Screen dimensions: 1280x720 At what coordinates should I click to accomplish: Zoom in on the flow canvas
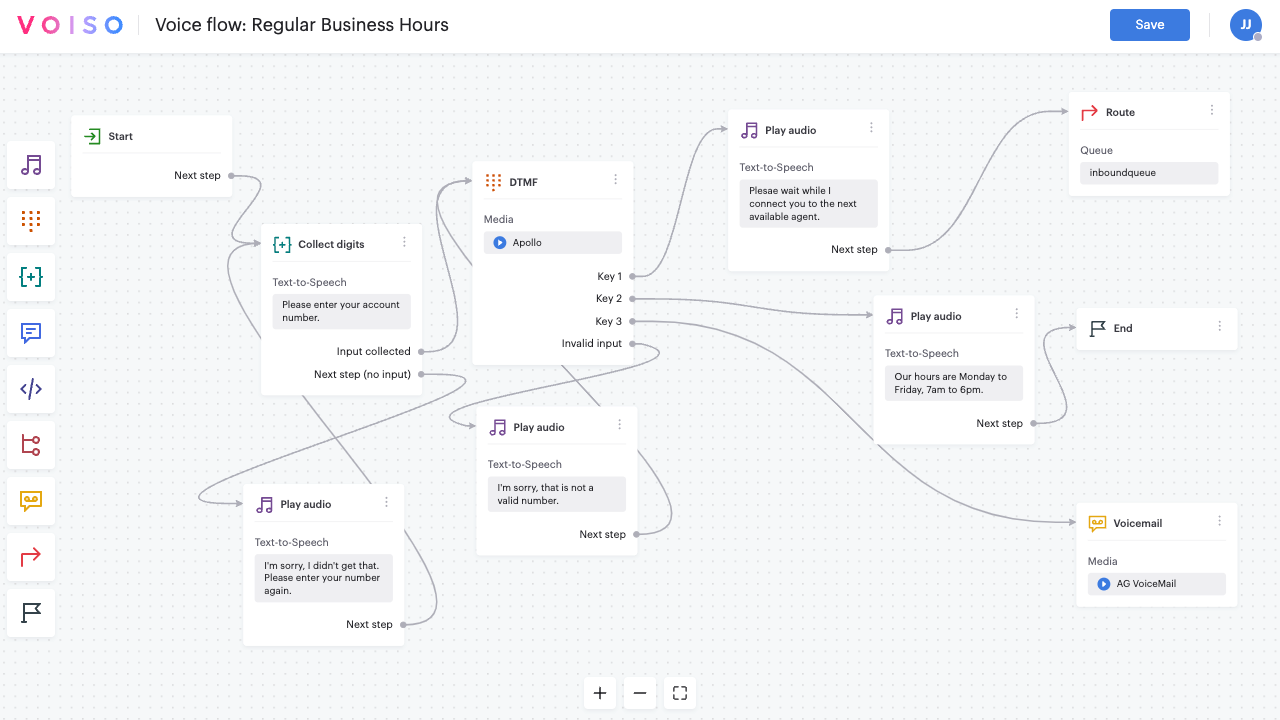(599, 692)
